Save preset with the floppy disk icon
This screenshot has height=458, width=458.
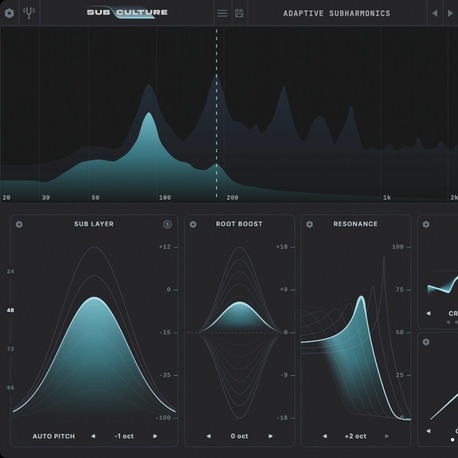click(239, 13)
